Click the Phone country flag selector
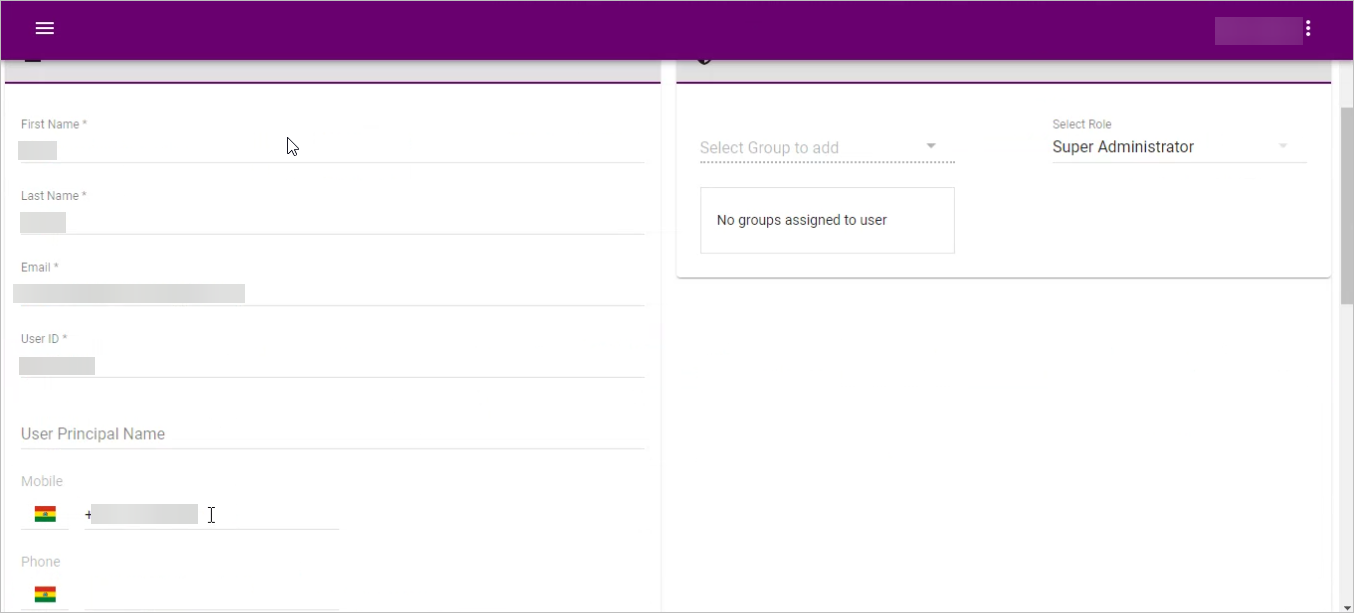Screen dimensions: 1354x613 tap(45, 594)
